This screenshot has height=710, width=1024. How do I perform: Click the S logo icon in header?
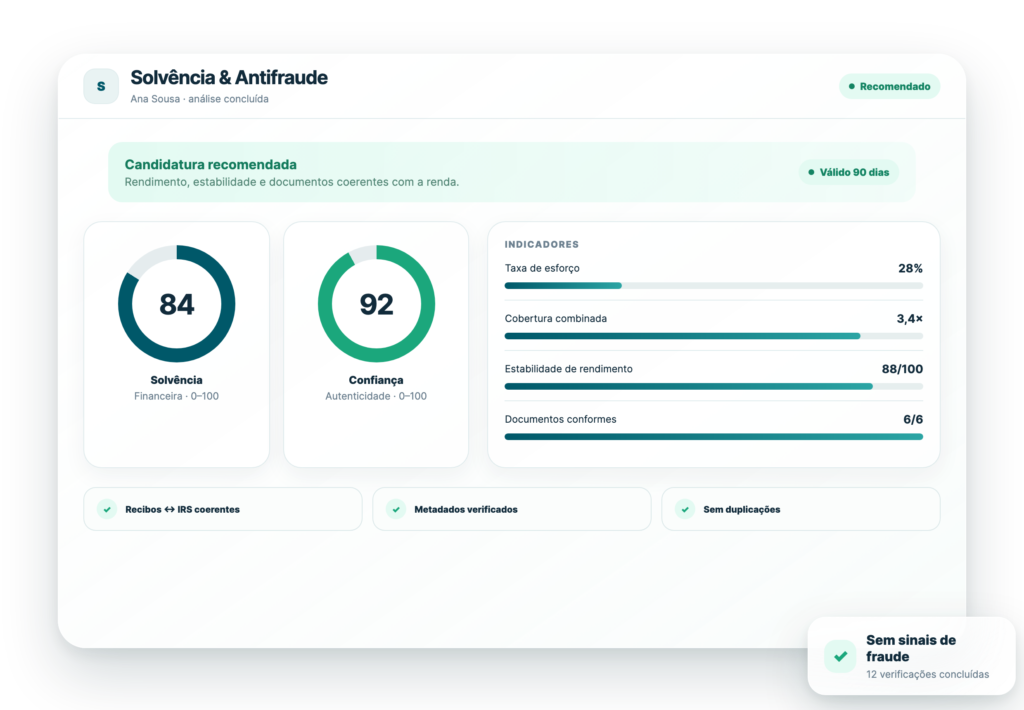point(101,86)
